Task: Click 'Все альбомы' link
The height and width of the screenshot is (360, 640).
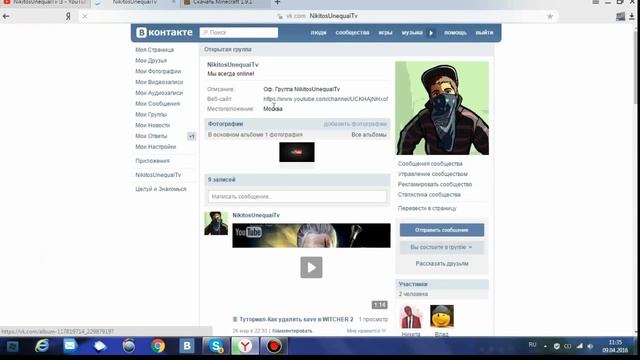Action: [x=369, y=135]
